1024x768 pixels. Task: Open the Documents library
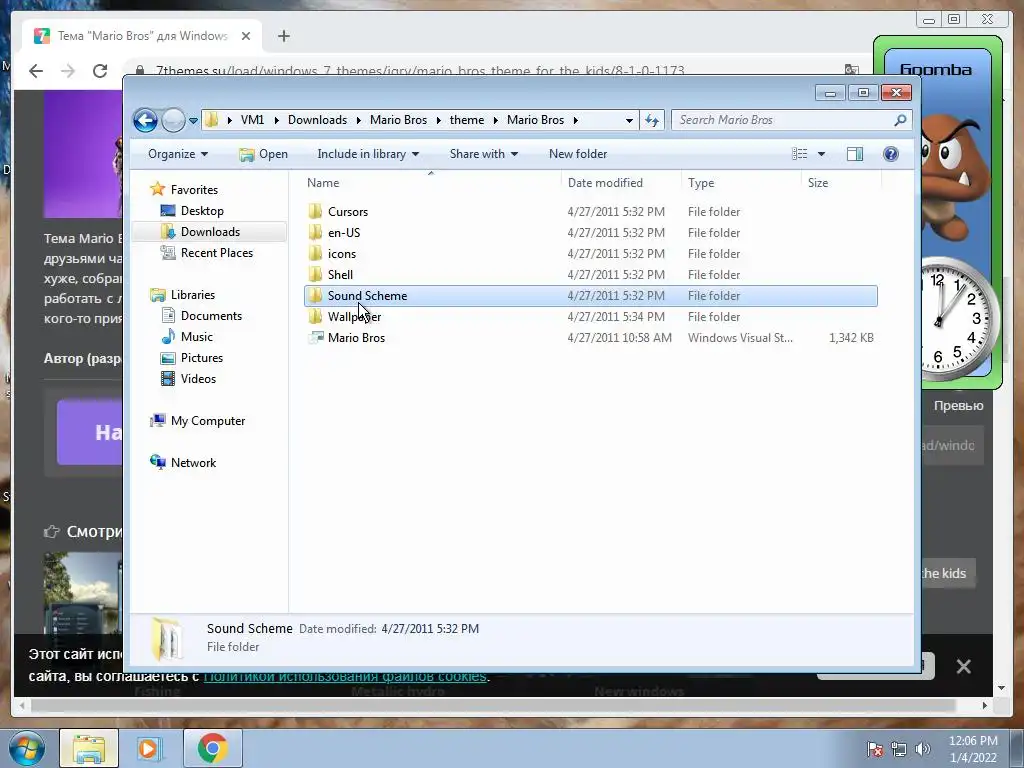211,315
